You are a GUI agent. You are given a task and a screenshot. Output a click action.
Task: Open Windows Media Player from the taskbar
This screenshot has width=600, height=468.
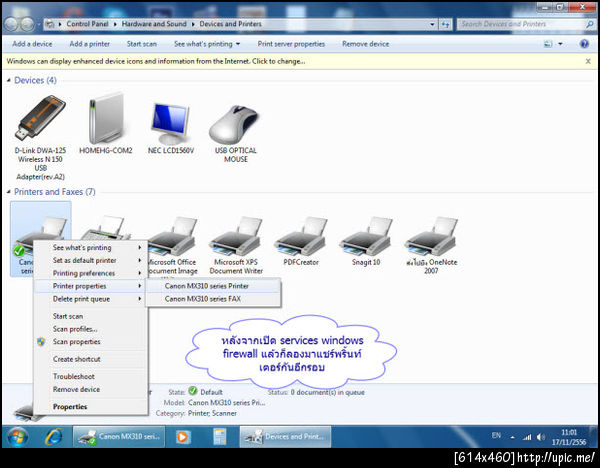183,437
